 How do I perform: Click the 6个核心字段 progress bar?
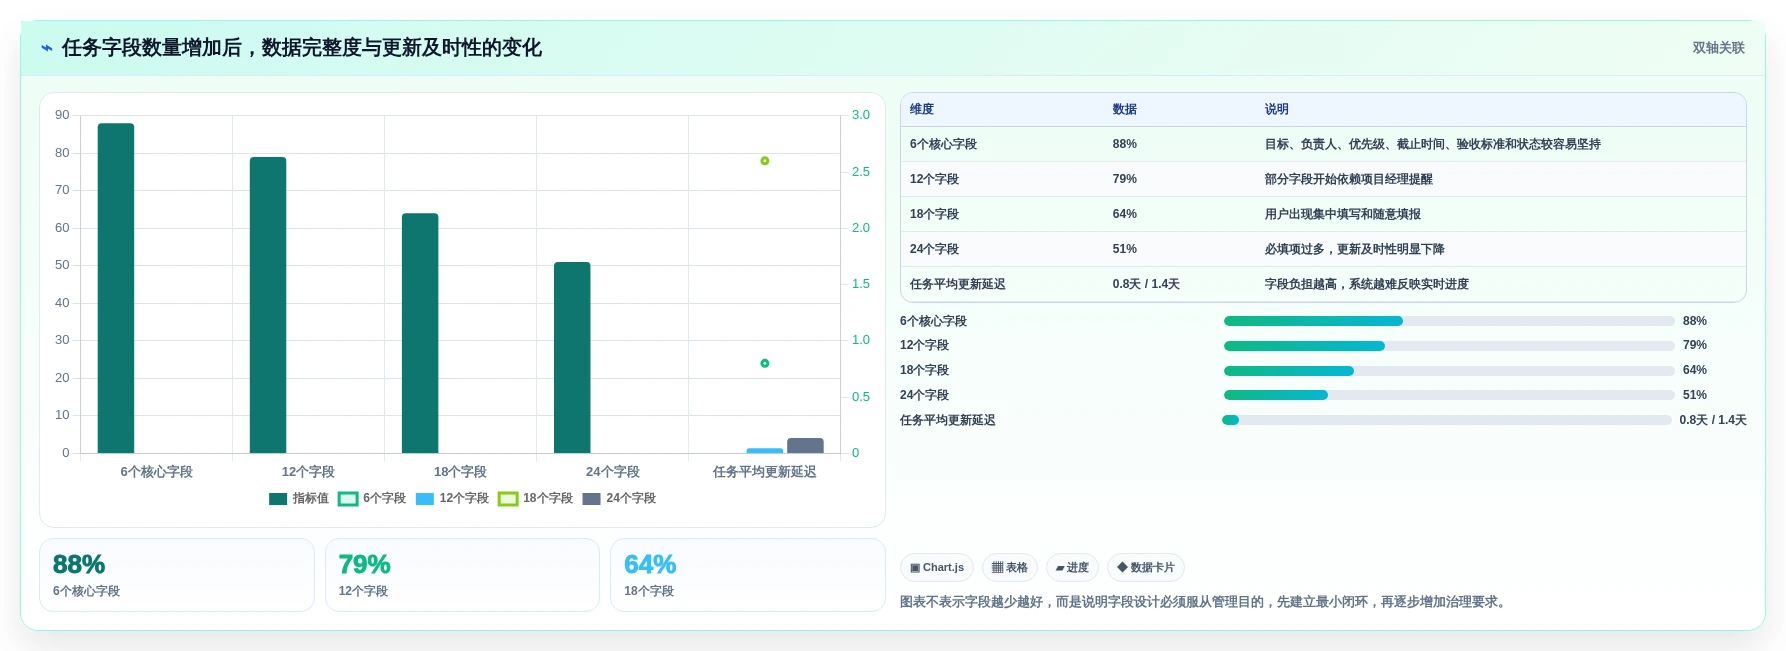[x=1449, y=321]
